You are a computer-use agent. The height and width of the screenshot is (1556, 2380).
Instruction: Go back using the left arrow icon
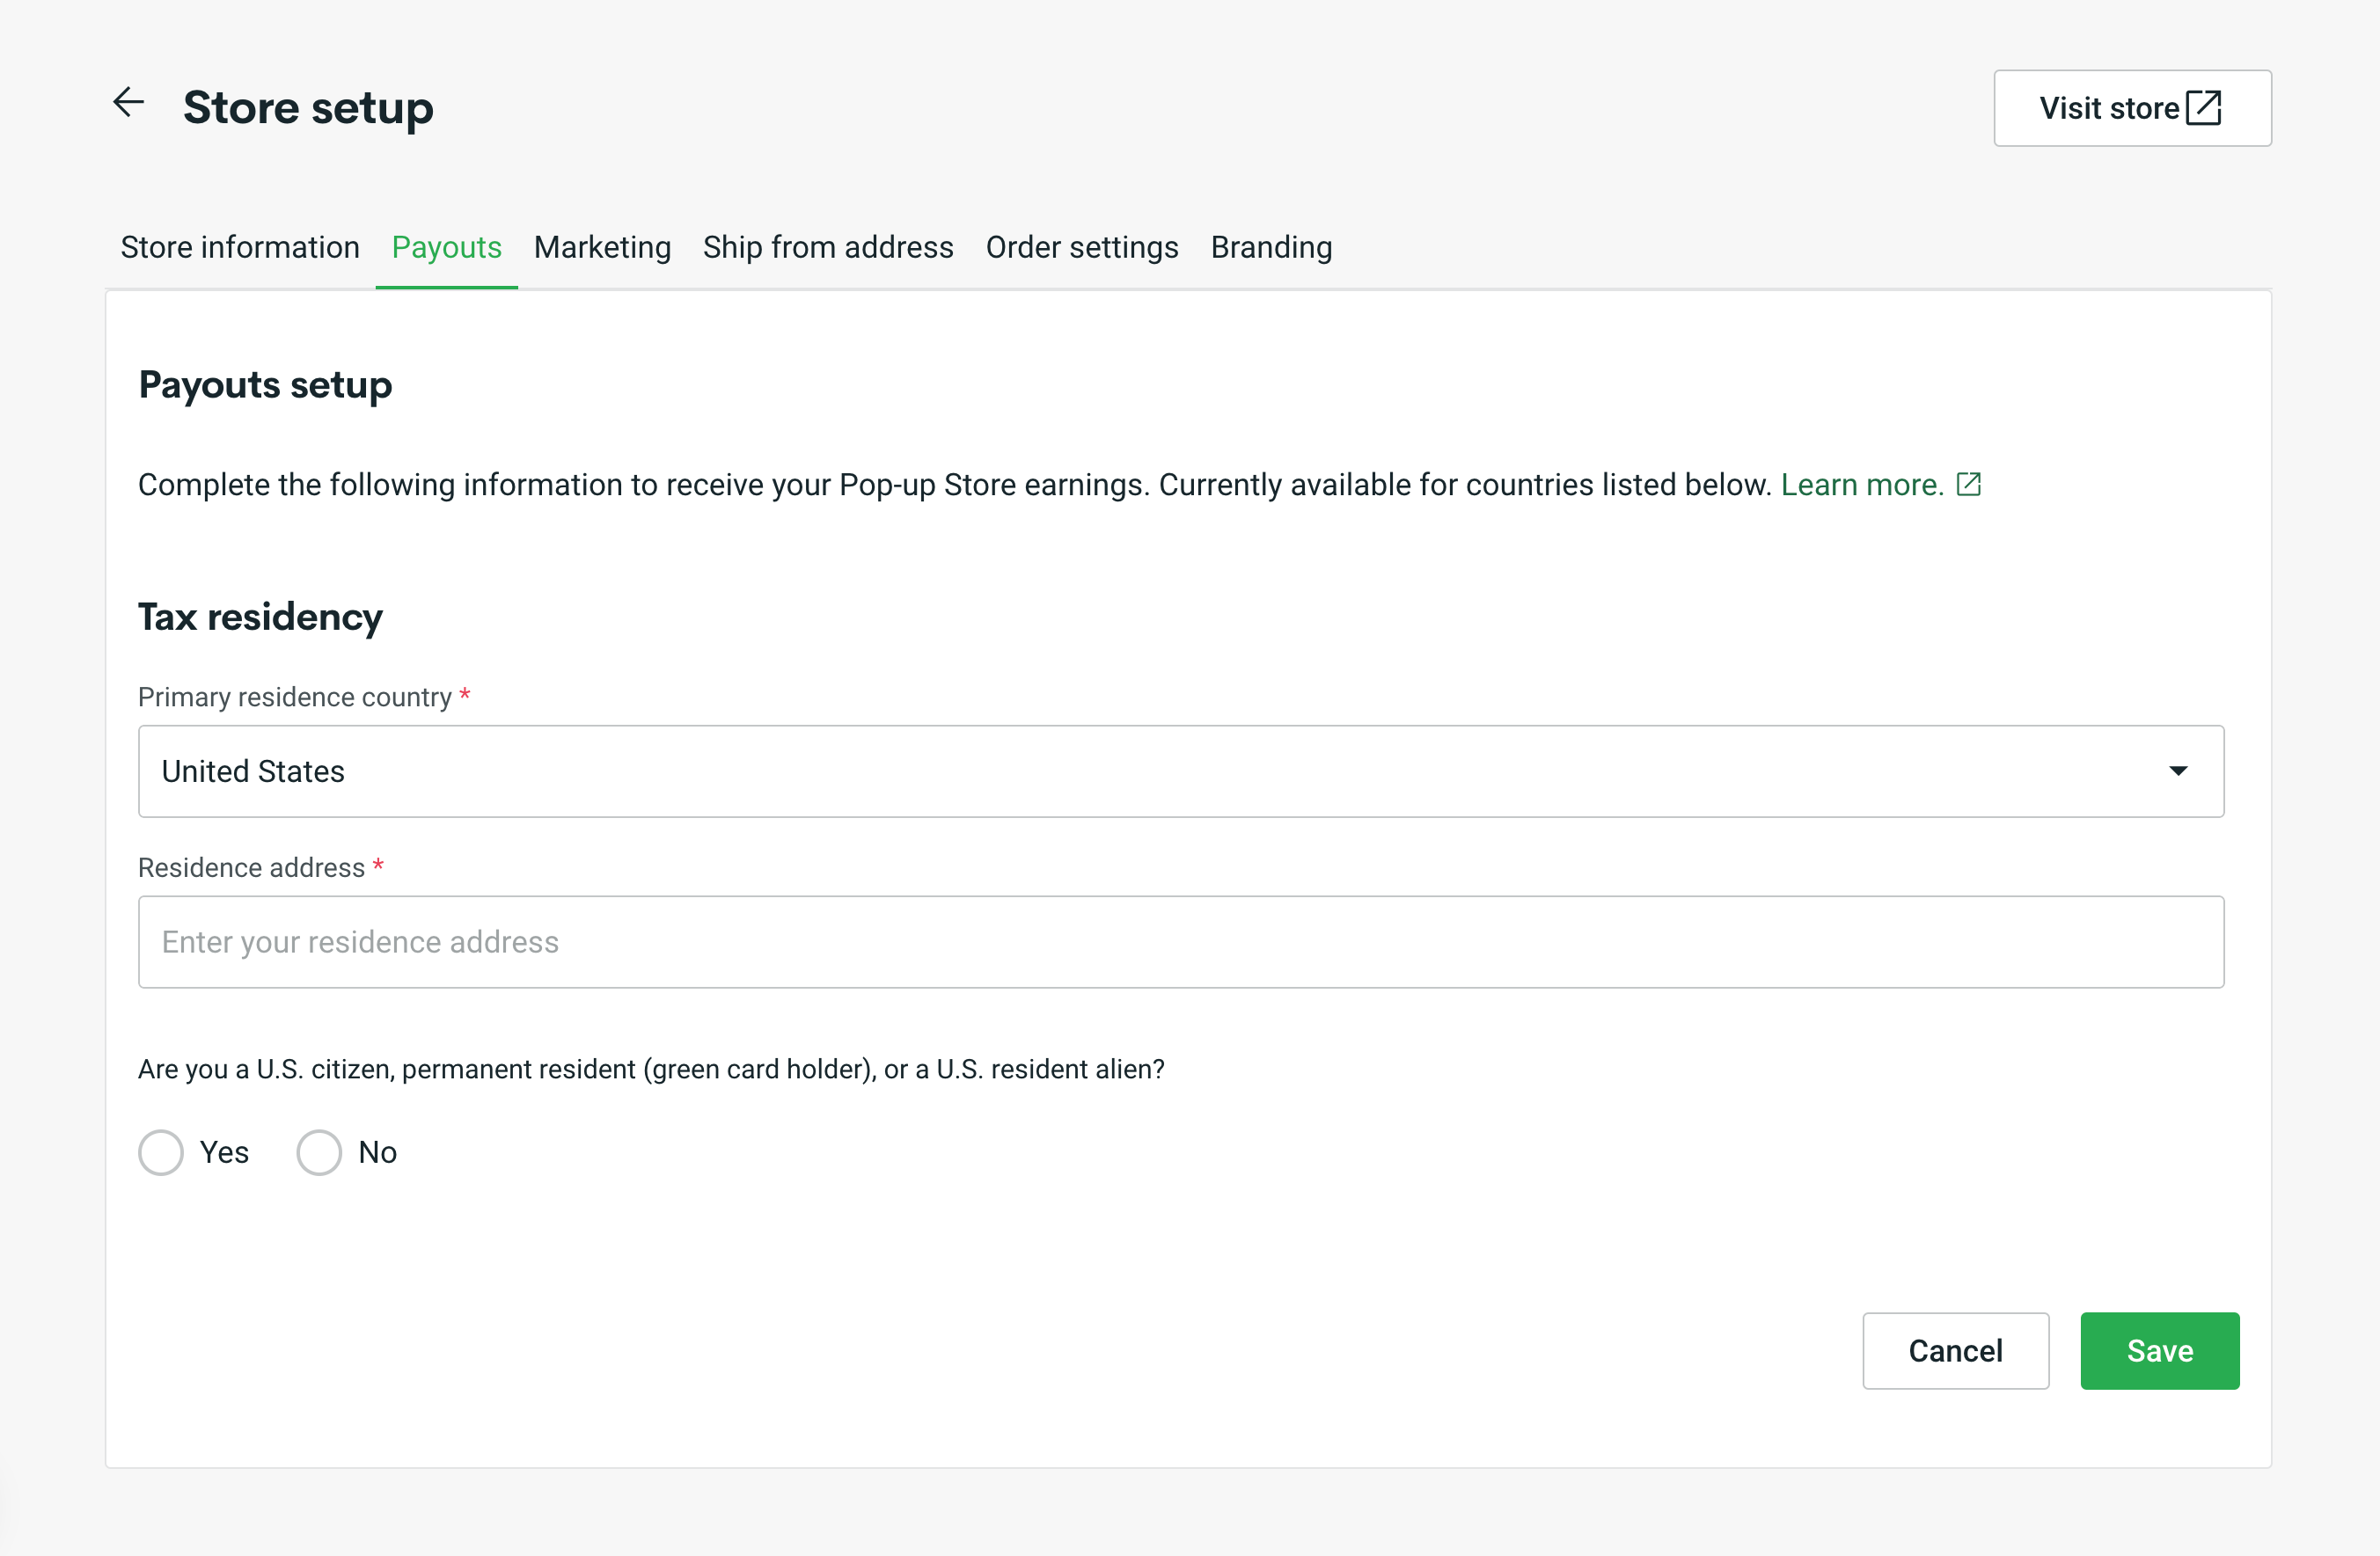click(x=128, y=102)
